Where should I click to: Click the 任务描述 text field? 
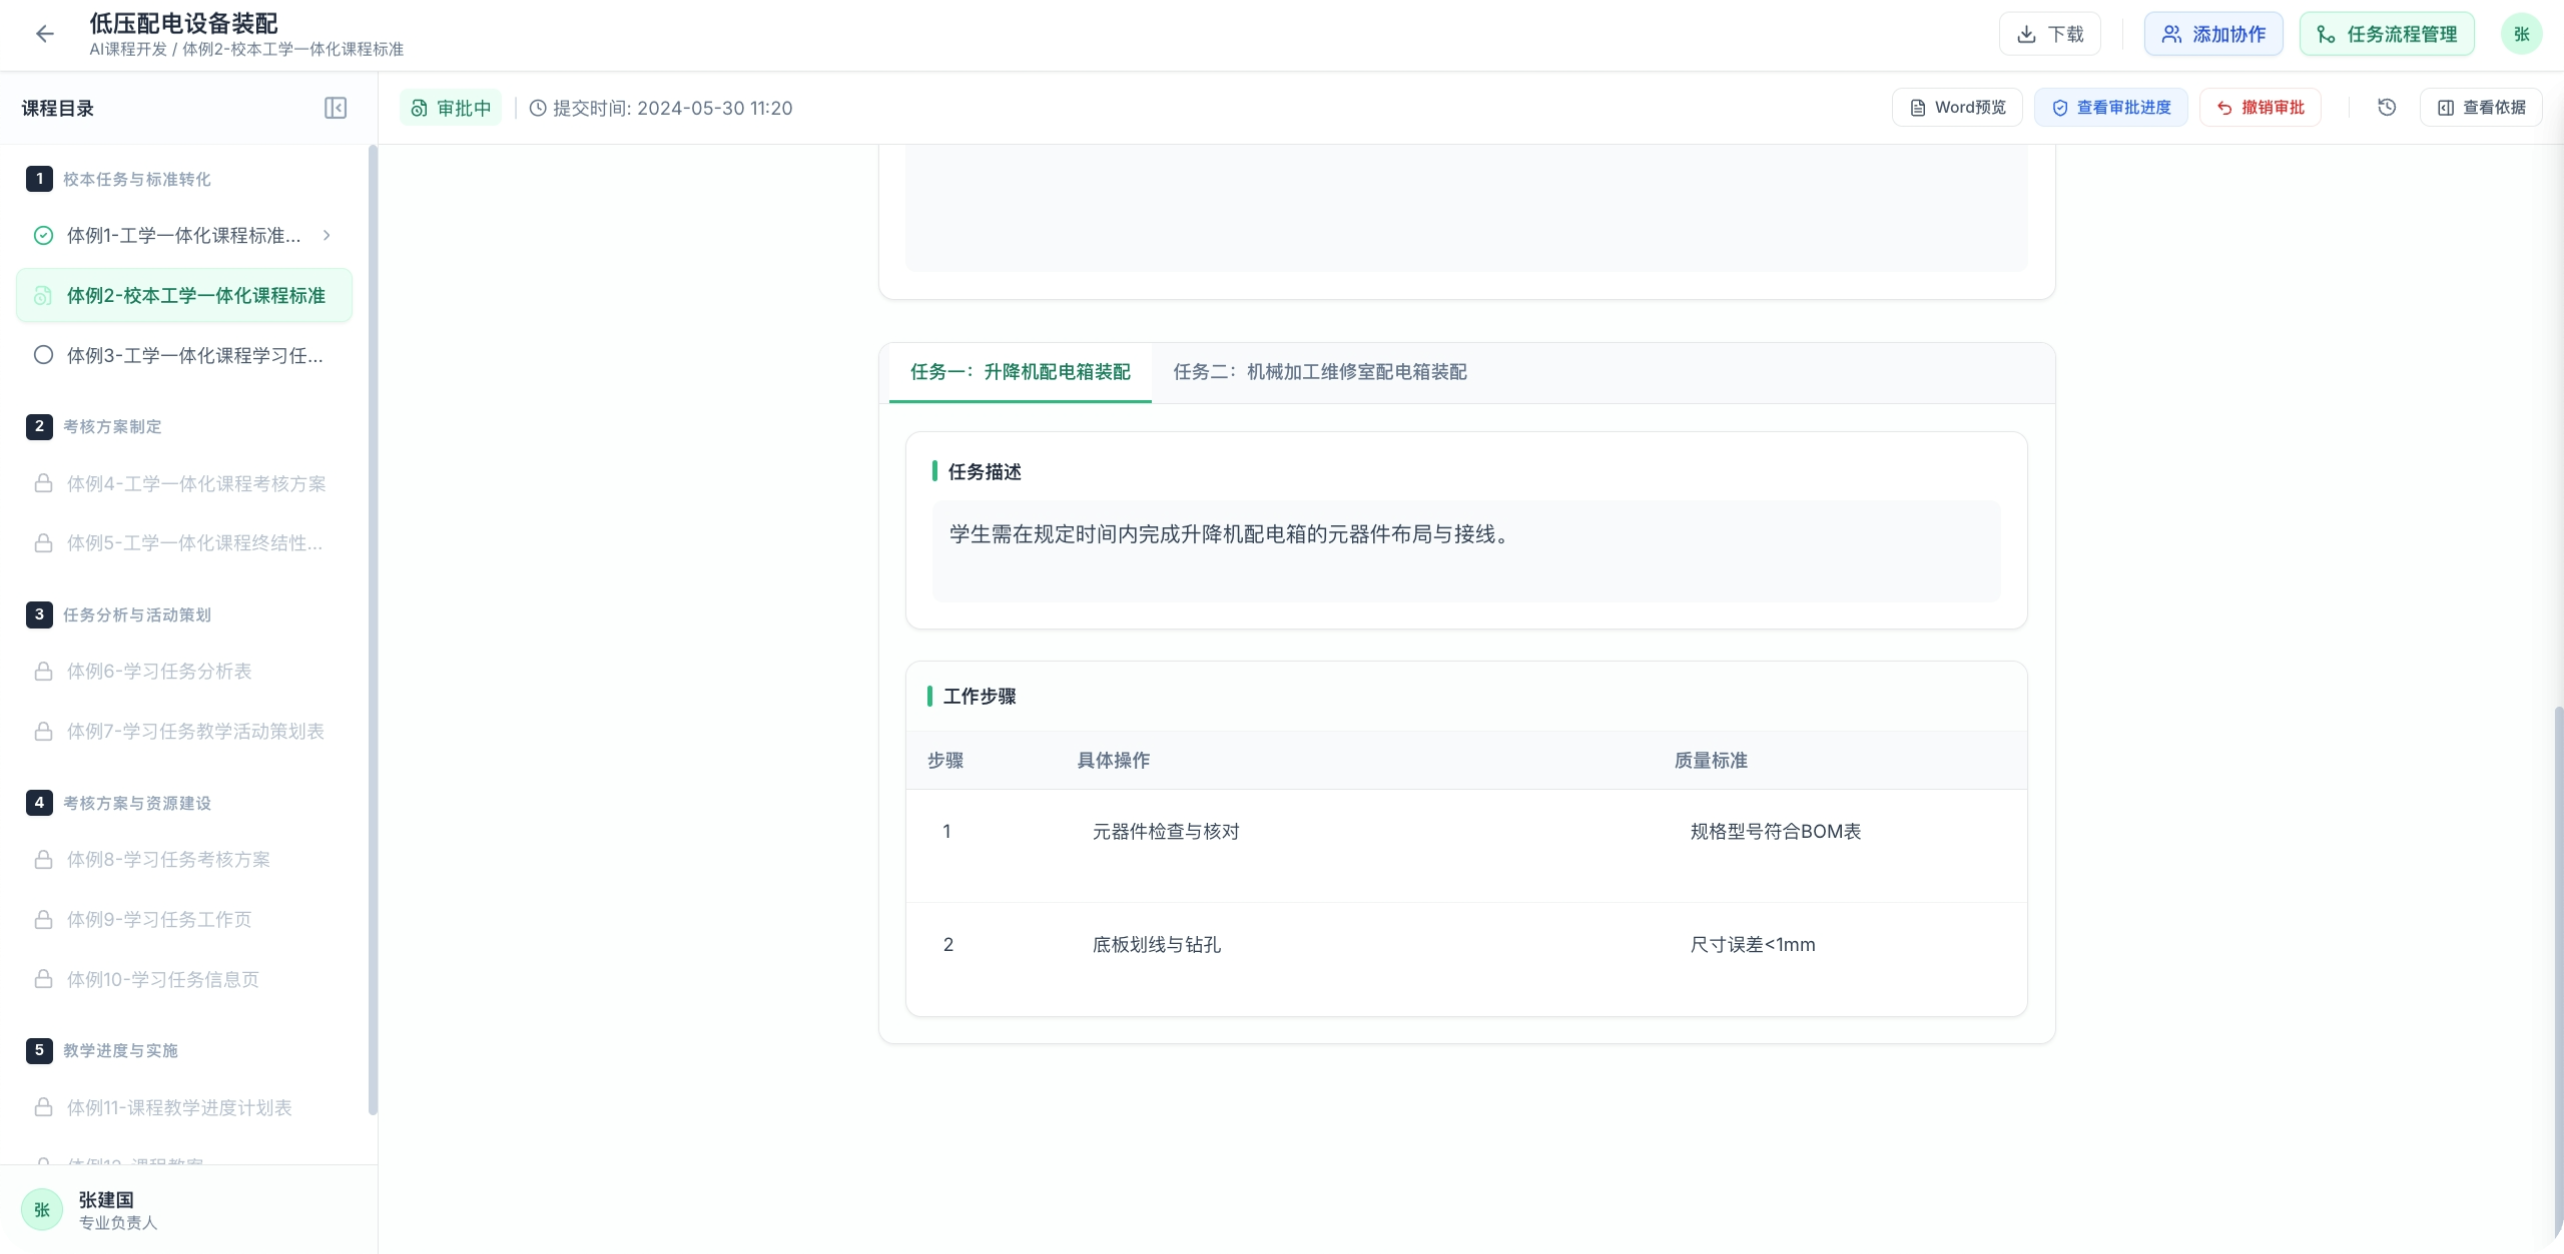[1465, 550]
